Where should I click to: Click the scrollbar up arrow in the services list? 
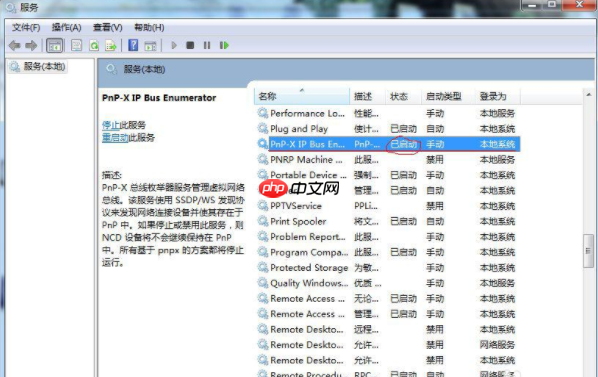[x=589, y=94]
